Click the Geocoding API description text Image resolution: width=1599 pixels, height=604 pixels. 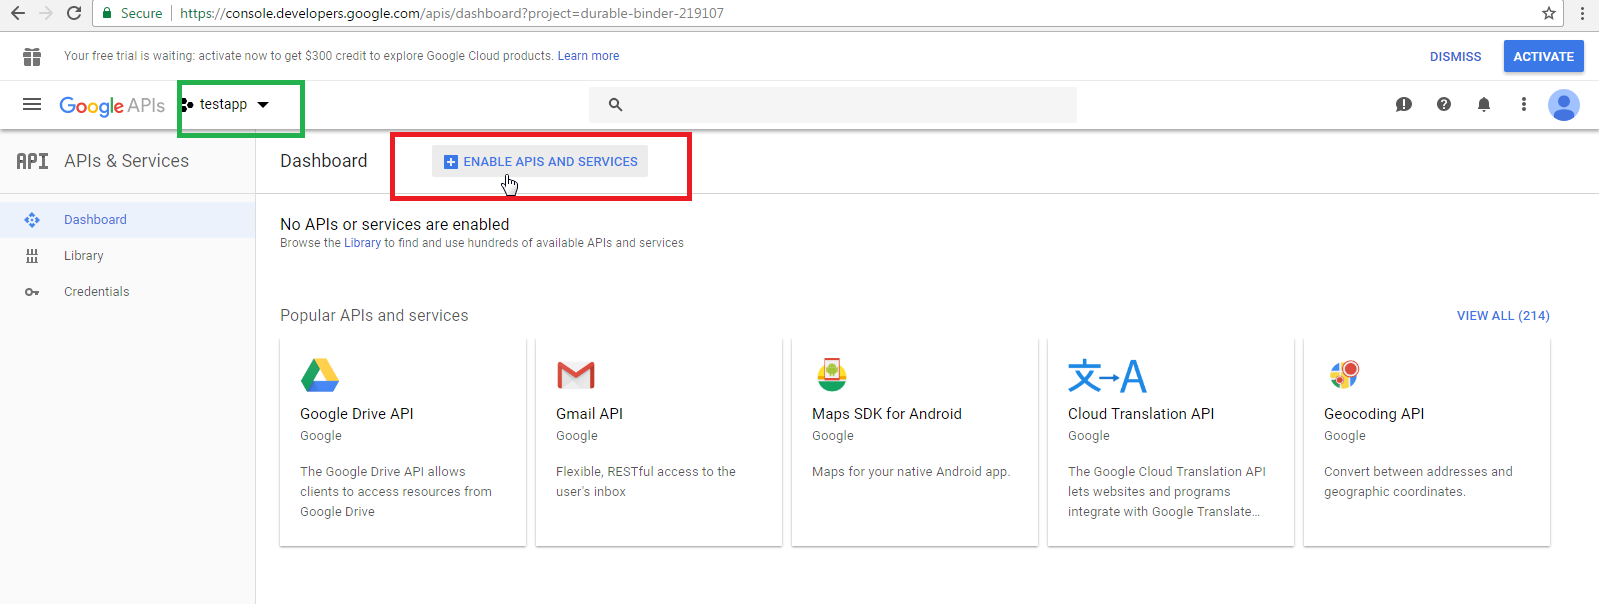click(x=1418, y=482)
